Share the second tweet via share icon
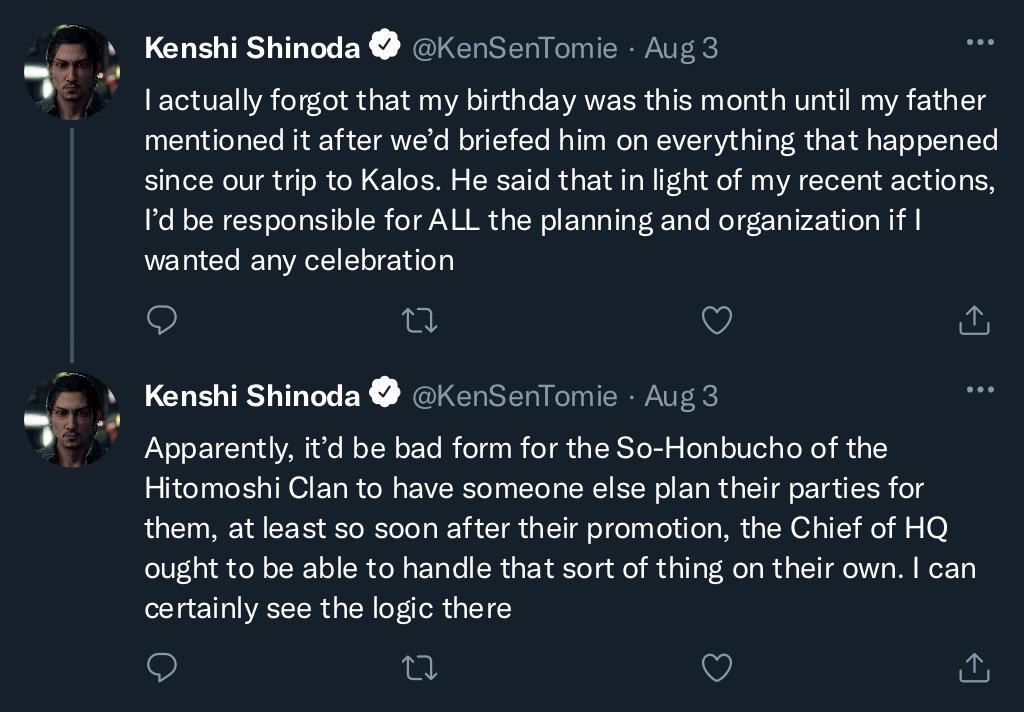Image resolution: width=1024 pixels, height=712 pixels. pyautogui.click(x=974, y=667)
